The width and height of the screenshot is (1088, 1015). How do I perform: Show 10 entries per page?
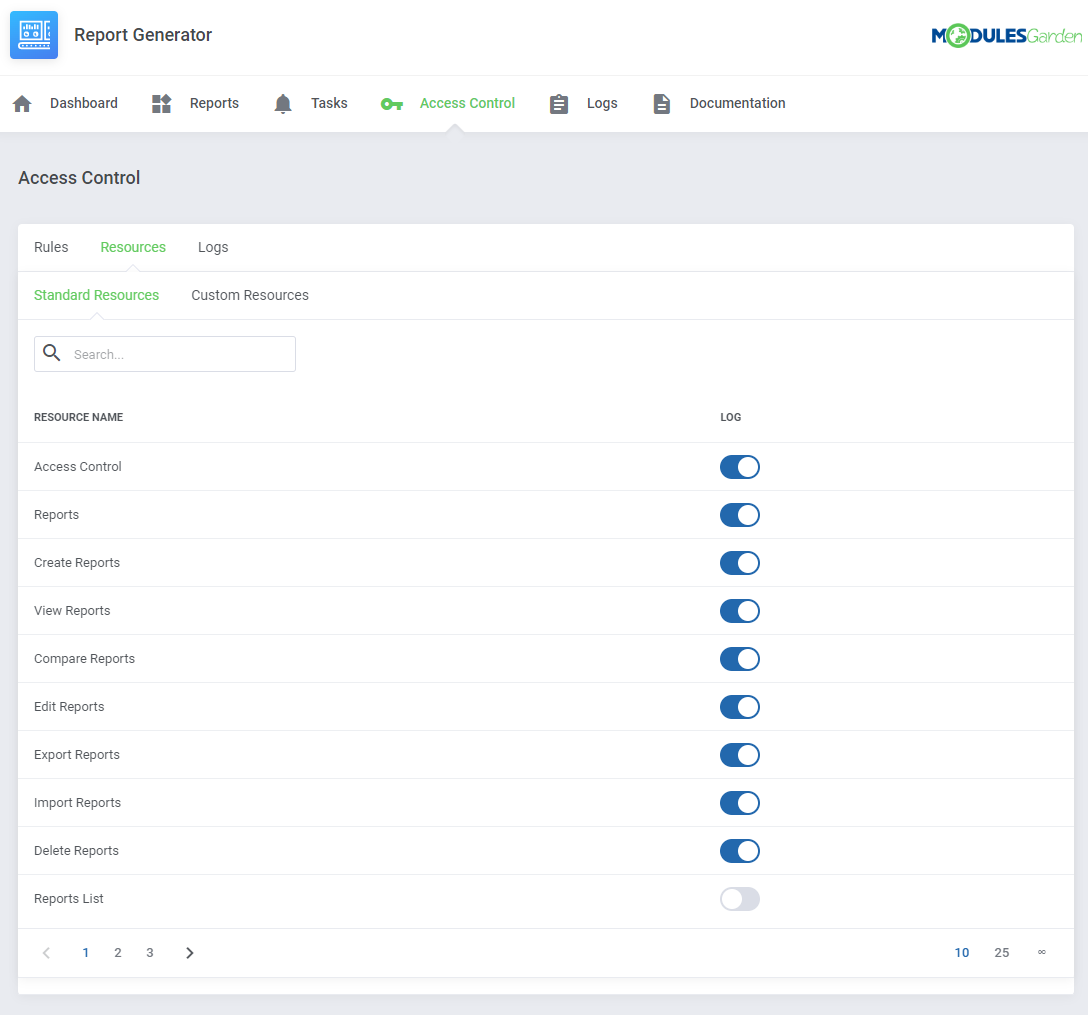[962, 953]
